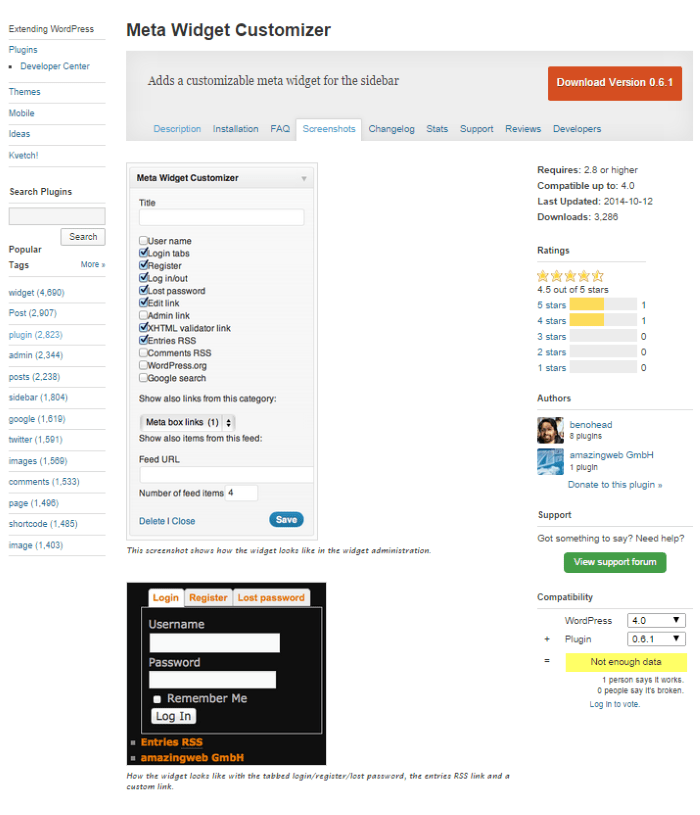This screenshot has height=815, width=700.
Task: Open the Mobile sidebar link
Action: (21, 113)
